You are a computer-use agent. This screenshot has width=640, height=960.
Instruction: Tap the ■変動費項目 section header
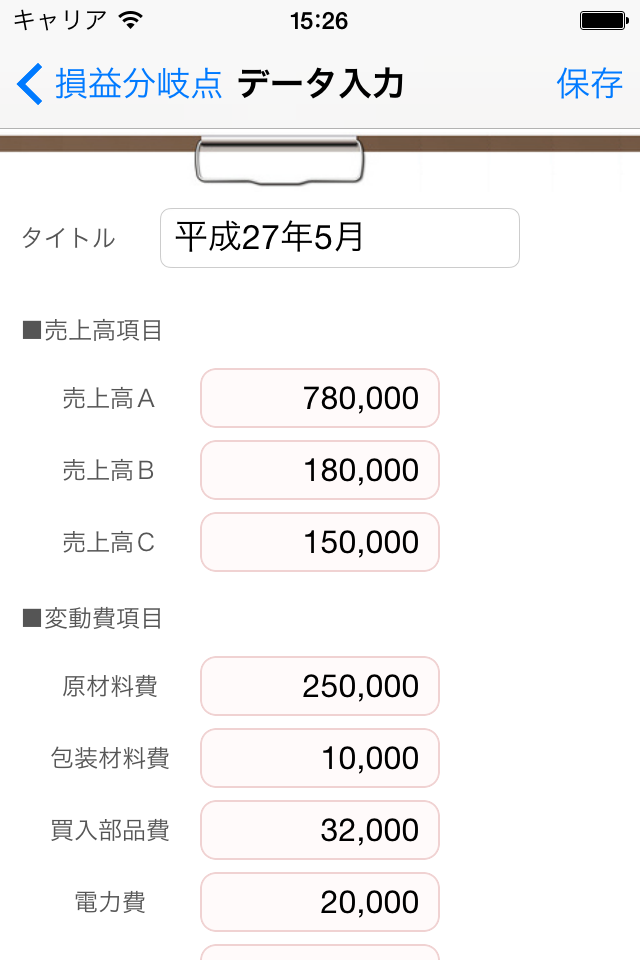pos(92,619)
